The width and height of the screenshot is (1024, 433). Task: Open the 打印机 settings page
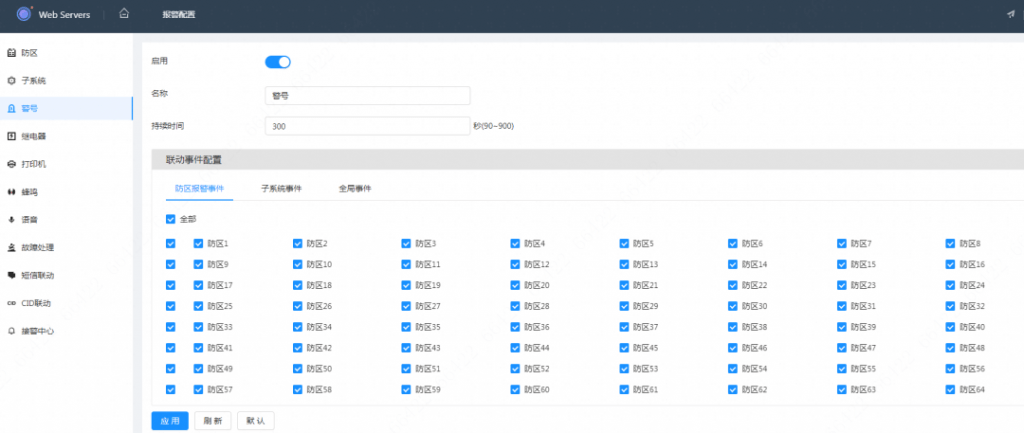(x=34, y=163)
